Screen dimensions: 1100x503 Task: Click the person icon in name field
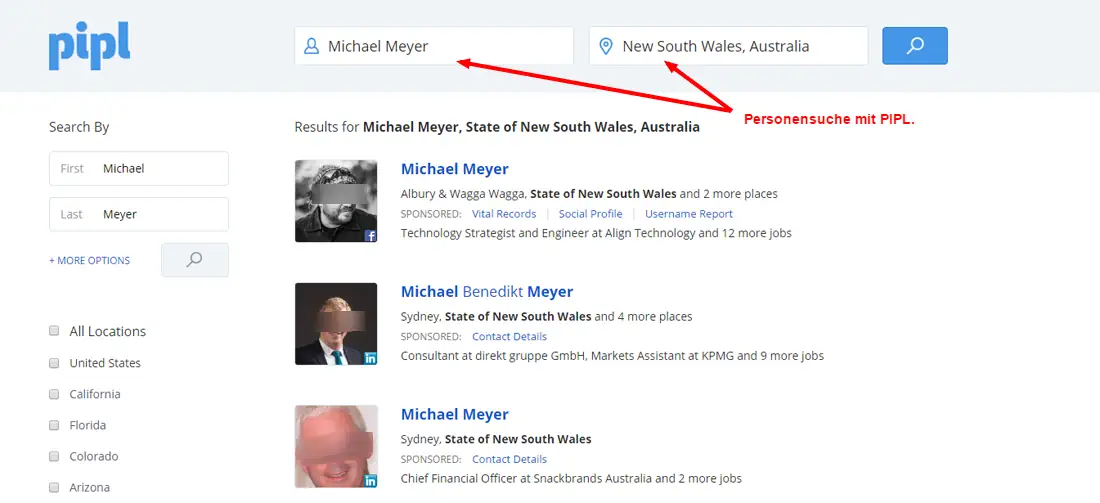point(311,46)
